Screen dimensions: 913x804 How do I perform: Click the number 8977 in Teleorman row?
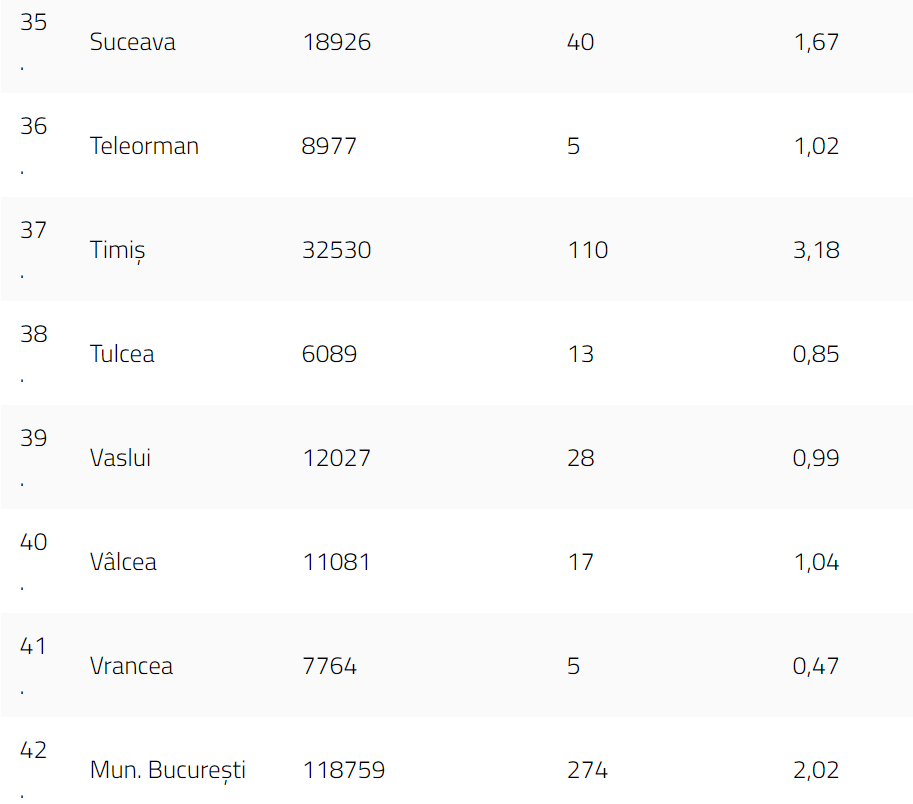pos(329,147)
